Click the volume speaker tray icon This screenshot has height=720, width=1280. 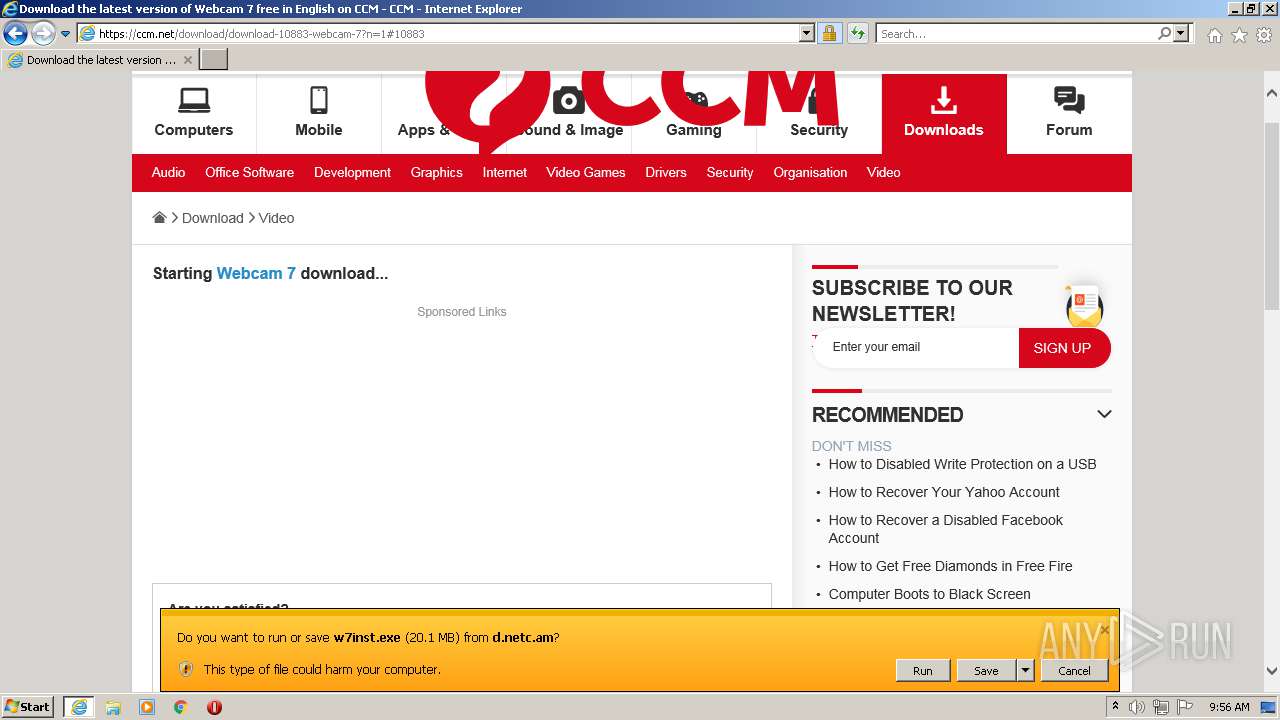click(1137, 707)
